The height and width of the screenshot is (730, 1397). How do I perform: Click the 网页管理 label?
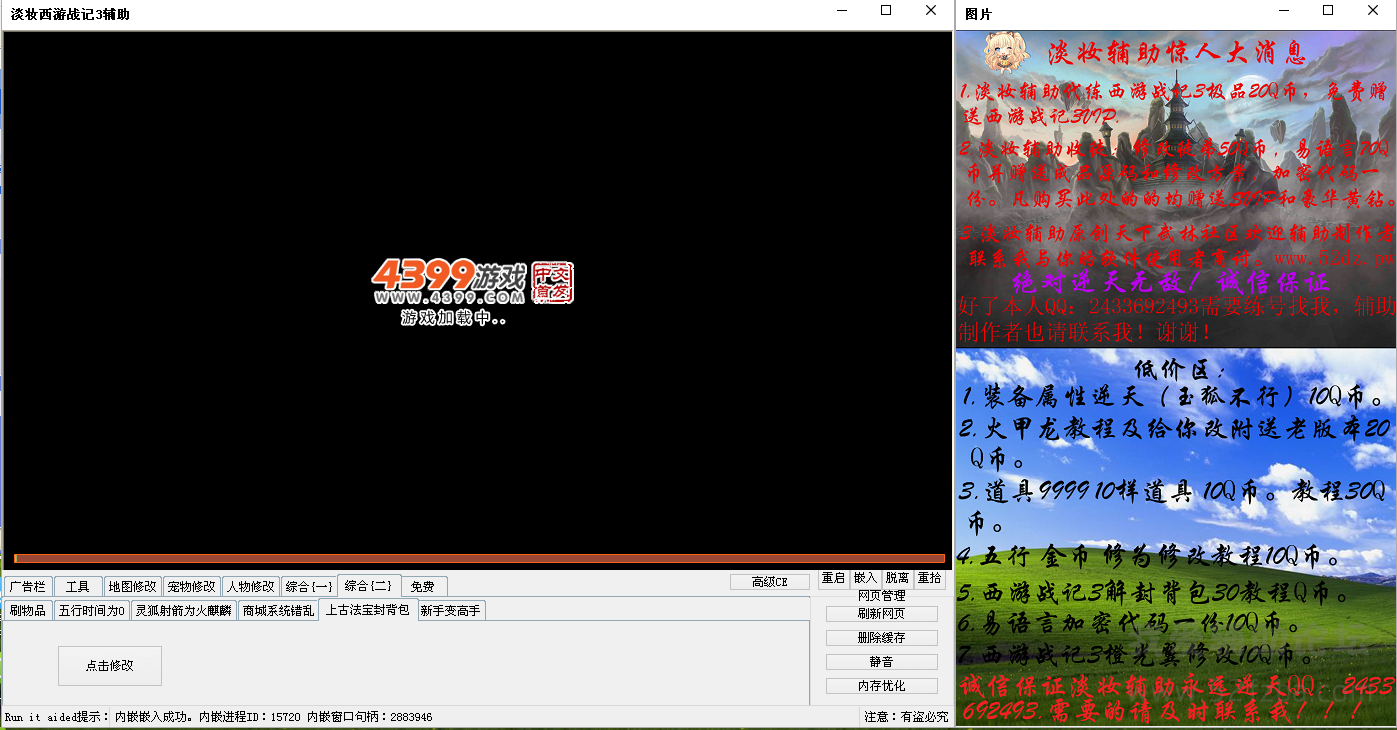pos(882,596)
